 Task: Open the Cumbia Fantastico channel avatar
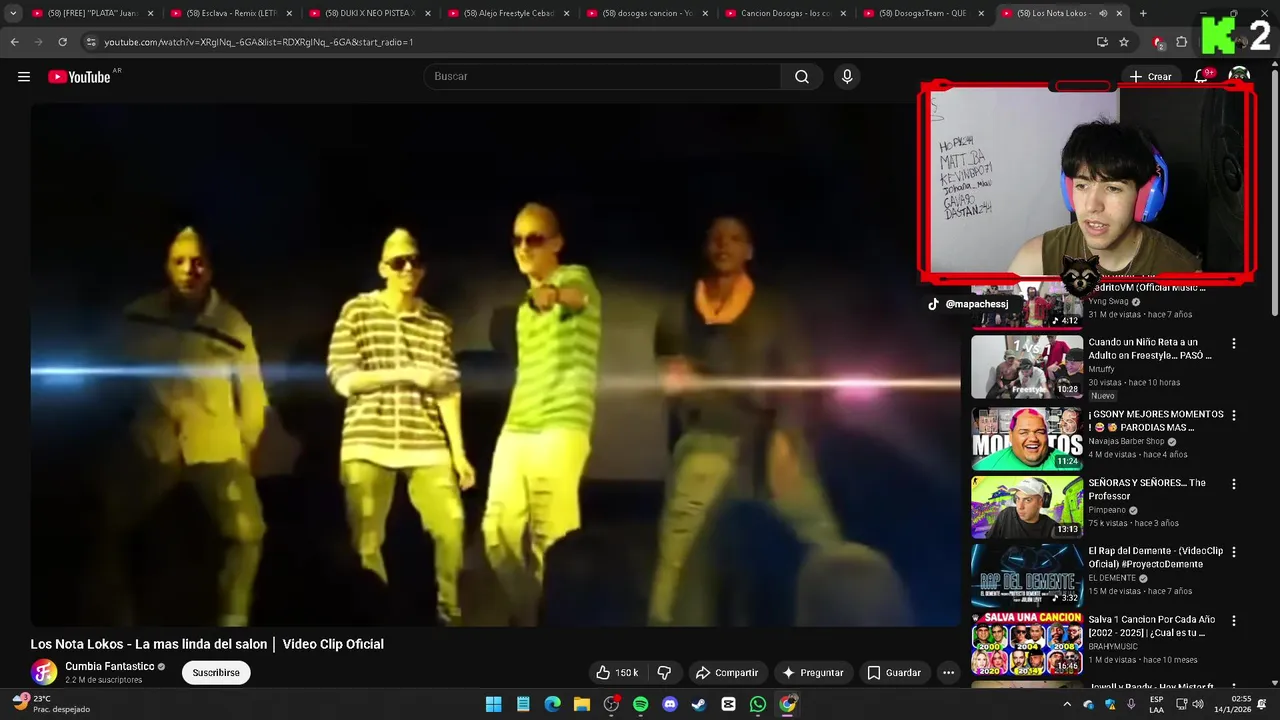pos(43,673)
